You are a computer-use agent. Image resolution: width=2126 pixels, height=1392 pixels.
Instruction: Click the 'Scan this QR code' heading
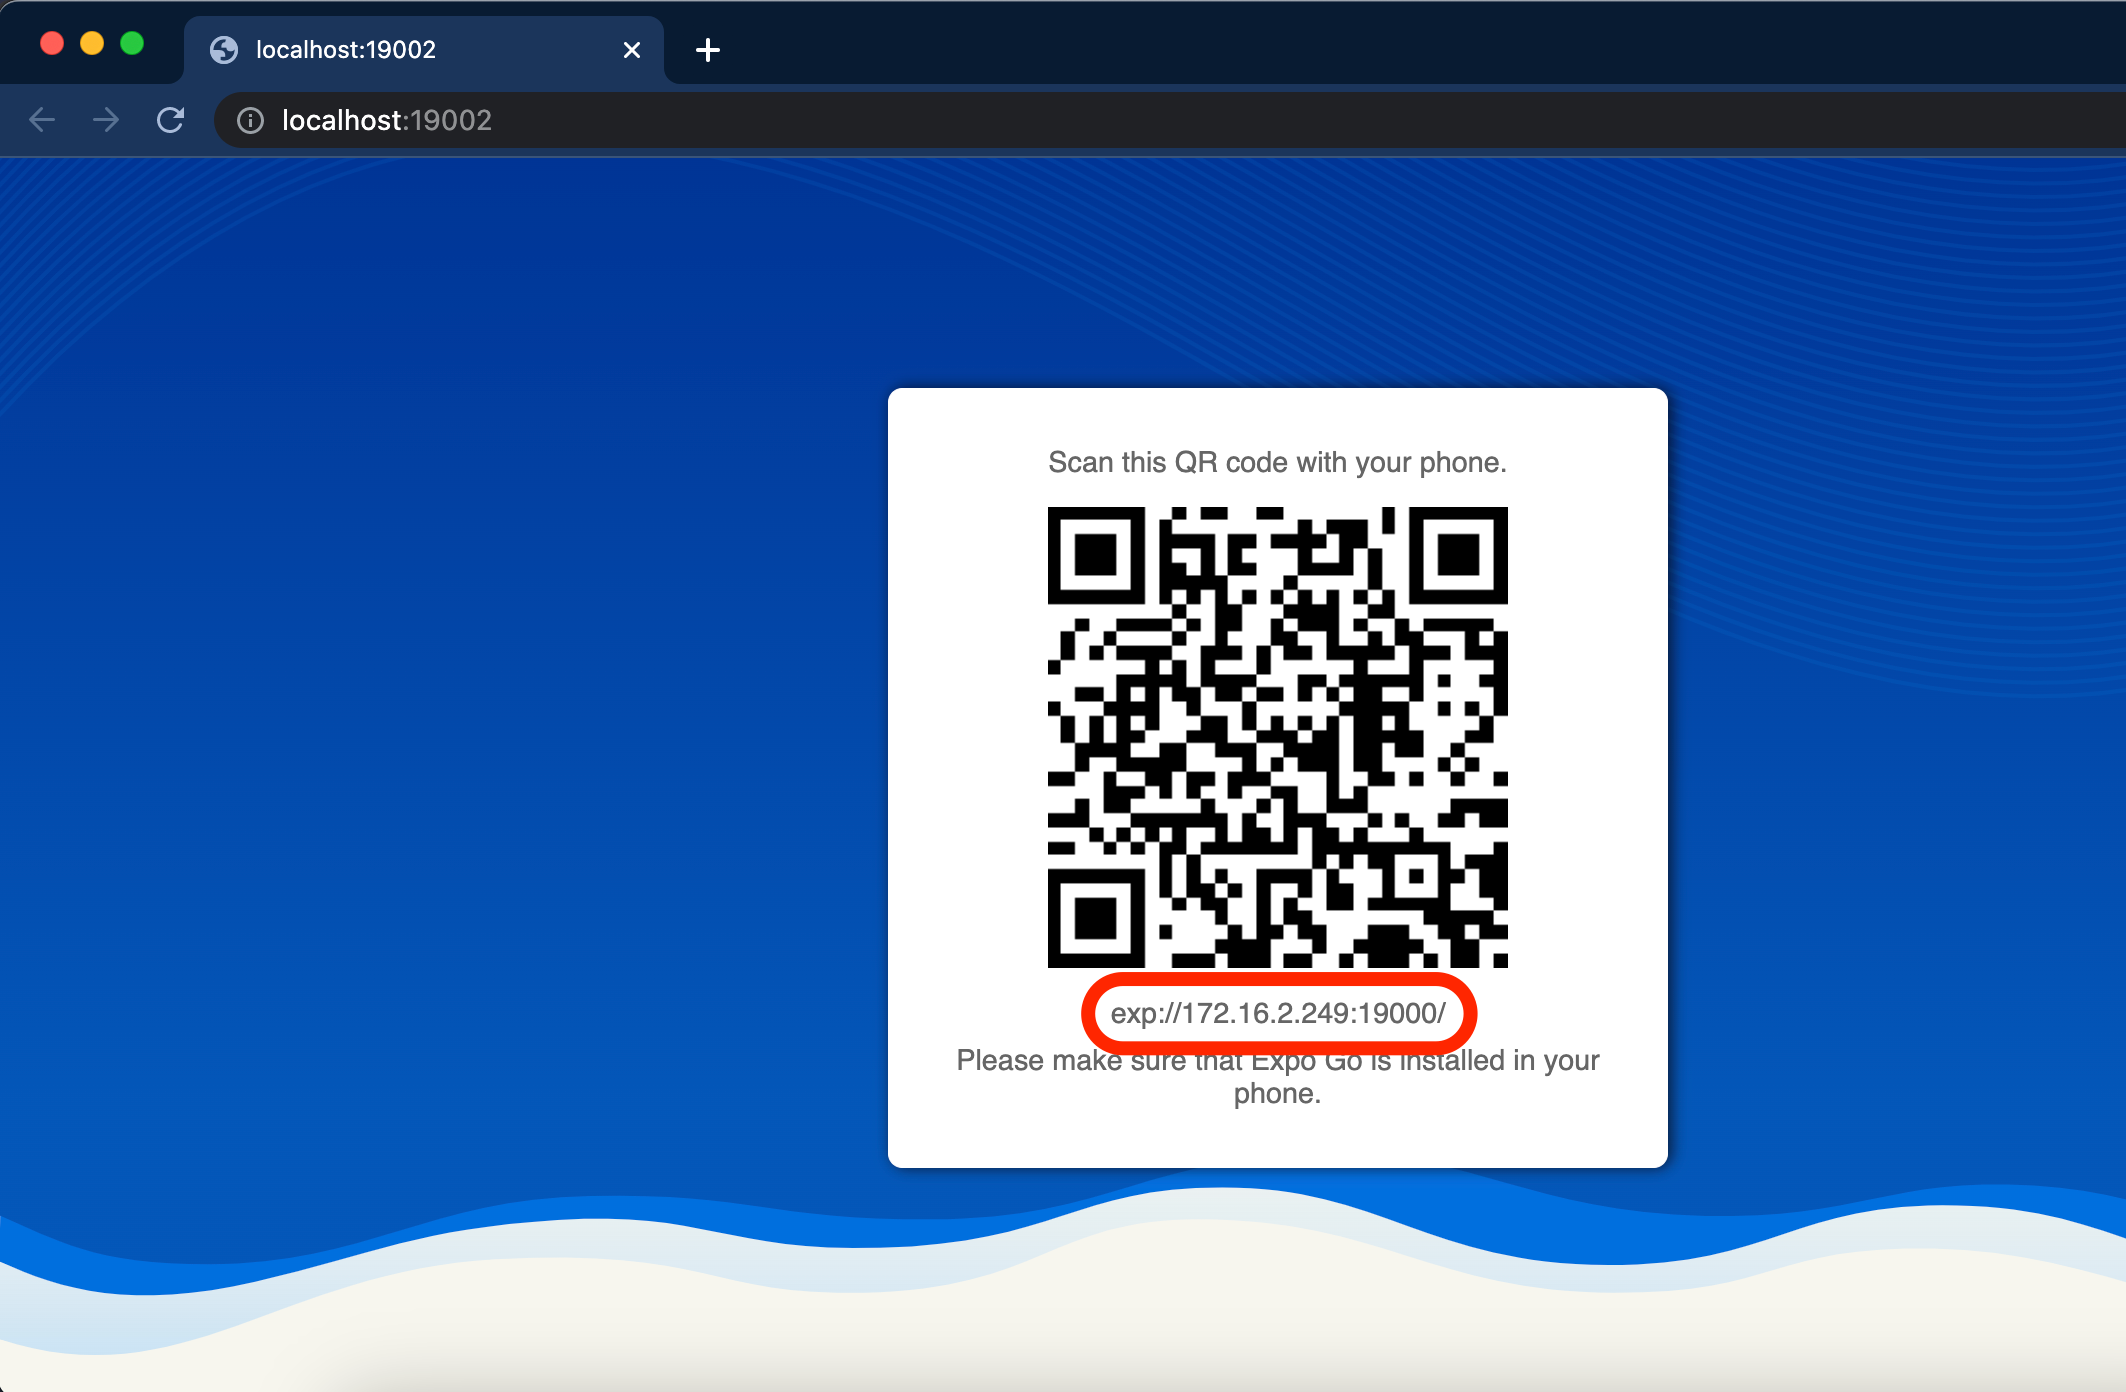click(x=1276, y=462)
